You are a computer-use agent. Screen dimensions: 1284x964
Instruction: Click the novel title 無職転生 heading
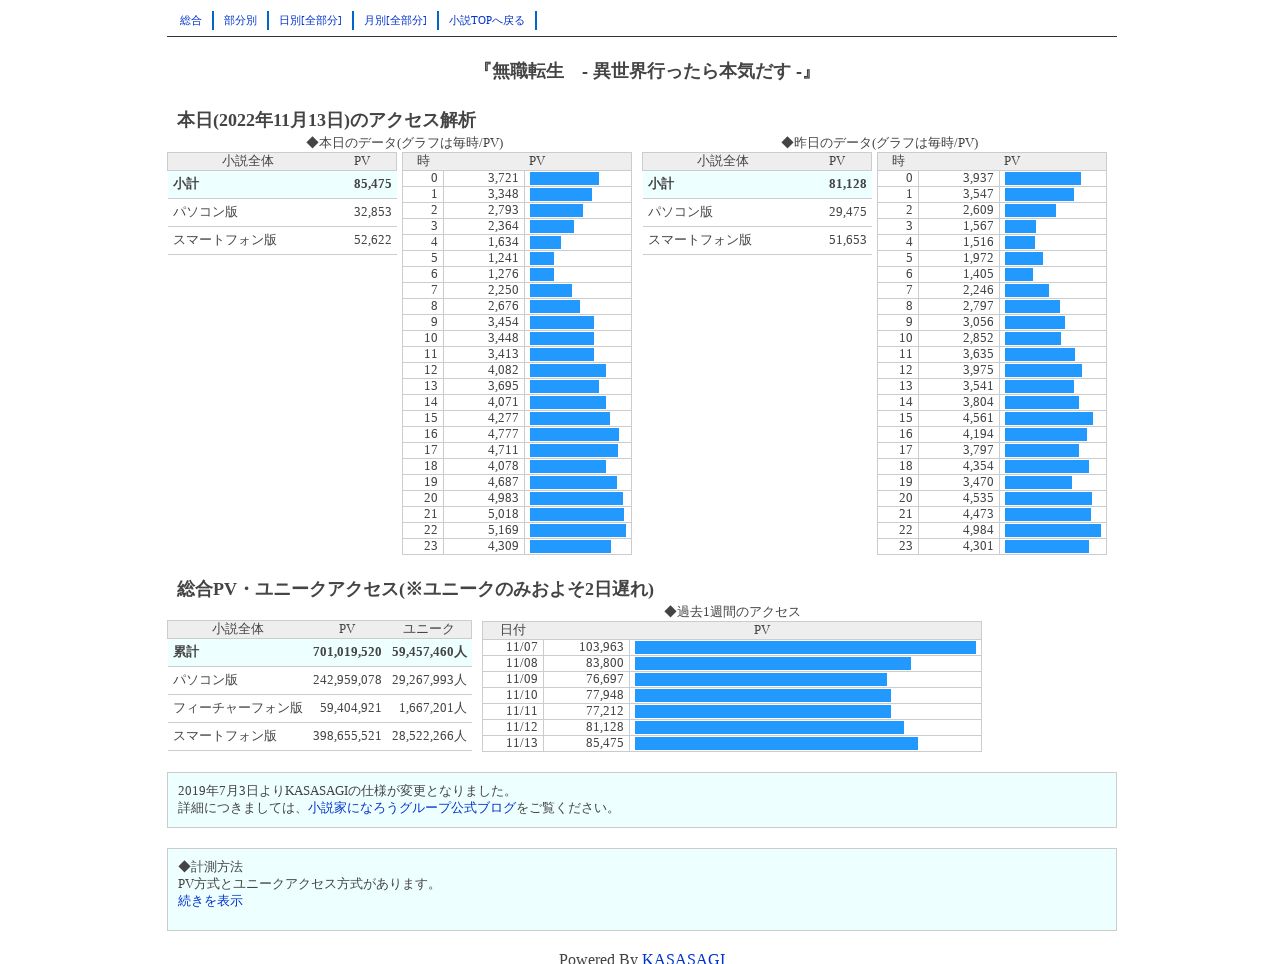(645, 71)
